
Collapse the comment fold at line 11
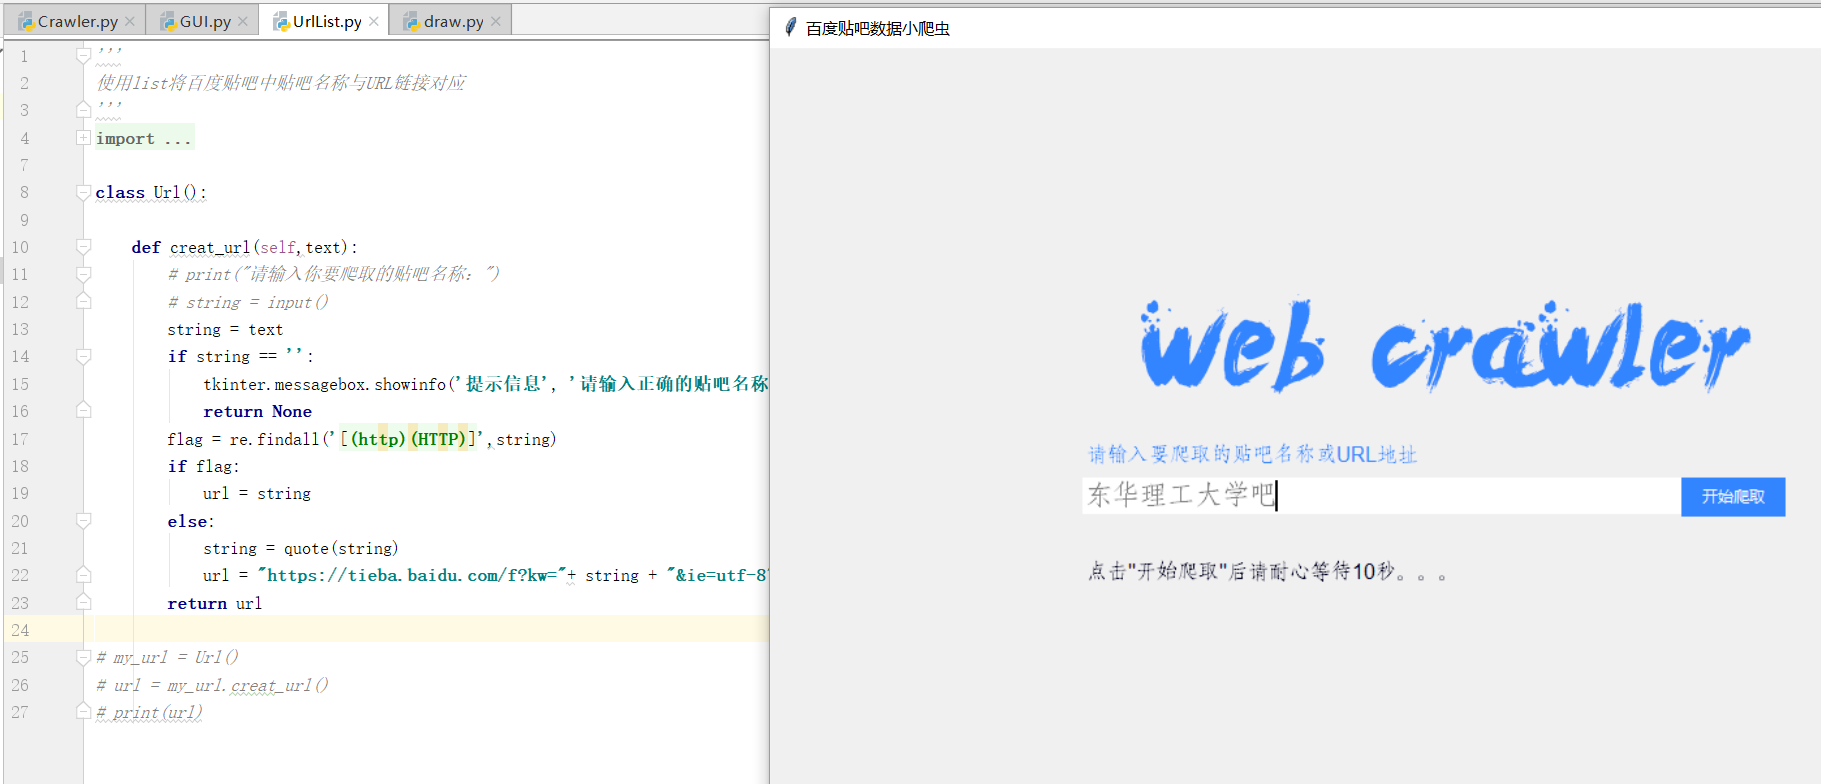pyautogui.click(x=84, y=274)
